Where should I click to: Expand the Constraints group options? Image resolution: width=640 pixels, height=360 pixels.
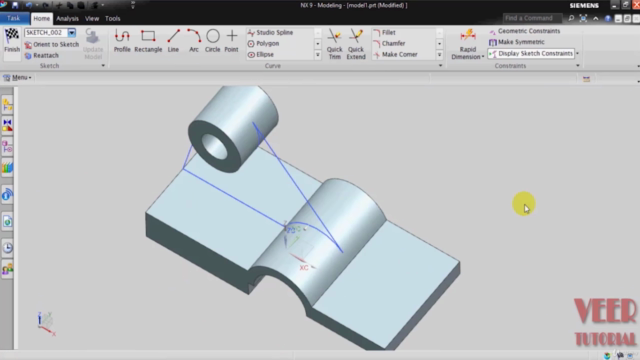(x=578, y=66)
